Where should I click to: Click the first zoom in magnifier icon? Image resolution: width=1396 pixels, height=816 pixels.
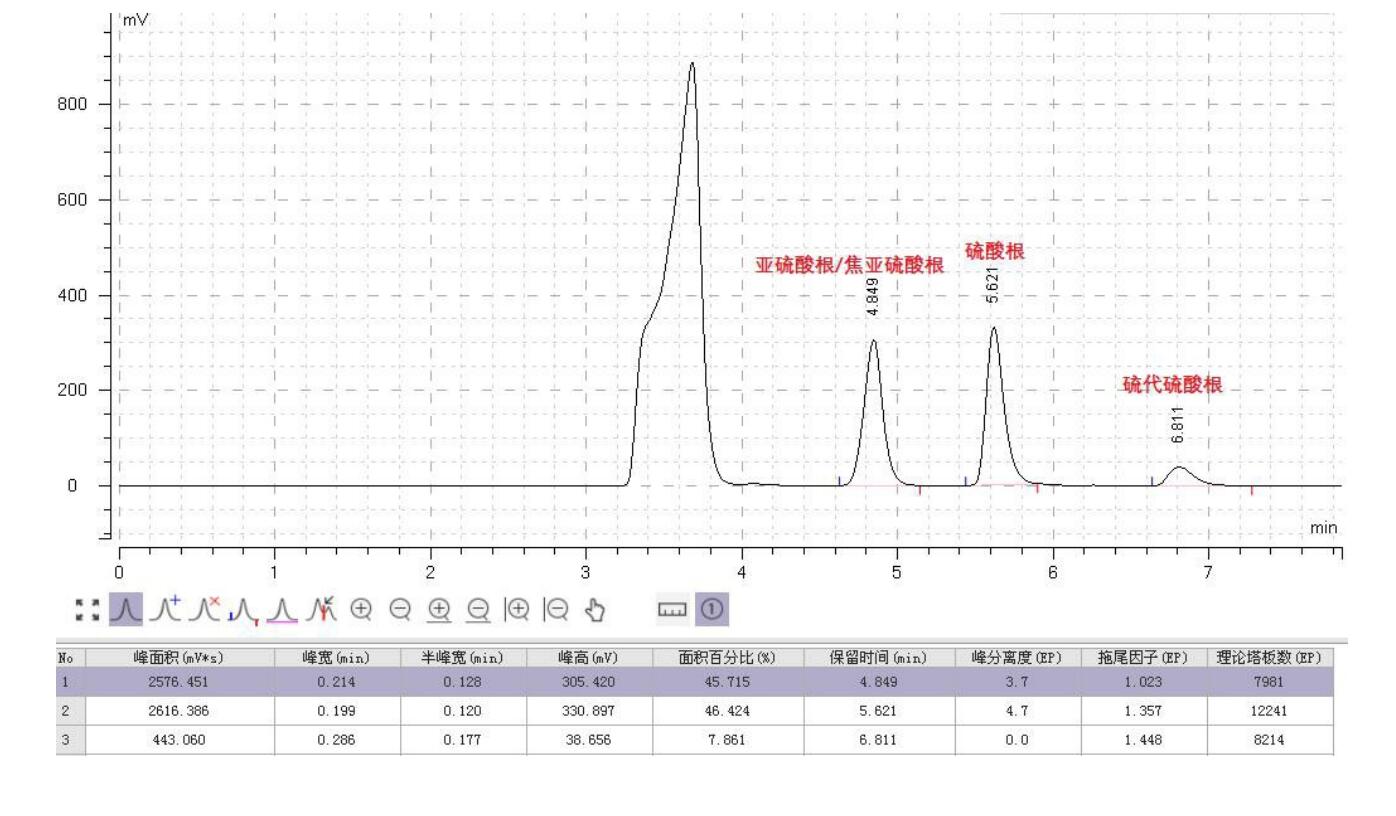[x=362, y=607]
